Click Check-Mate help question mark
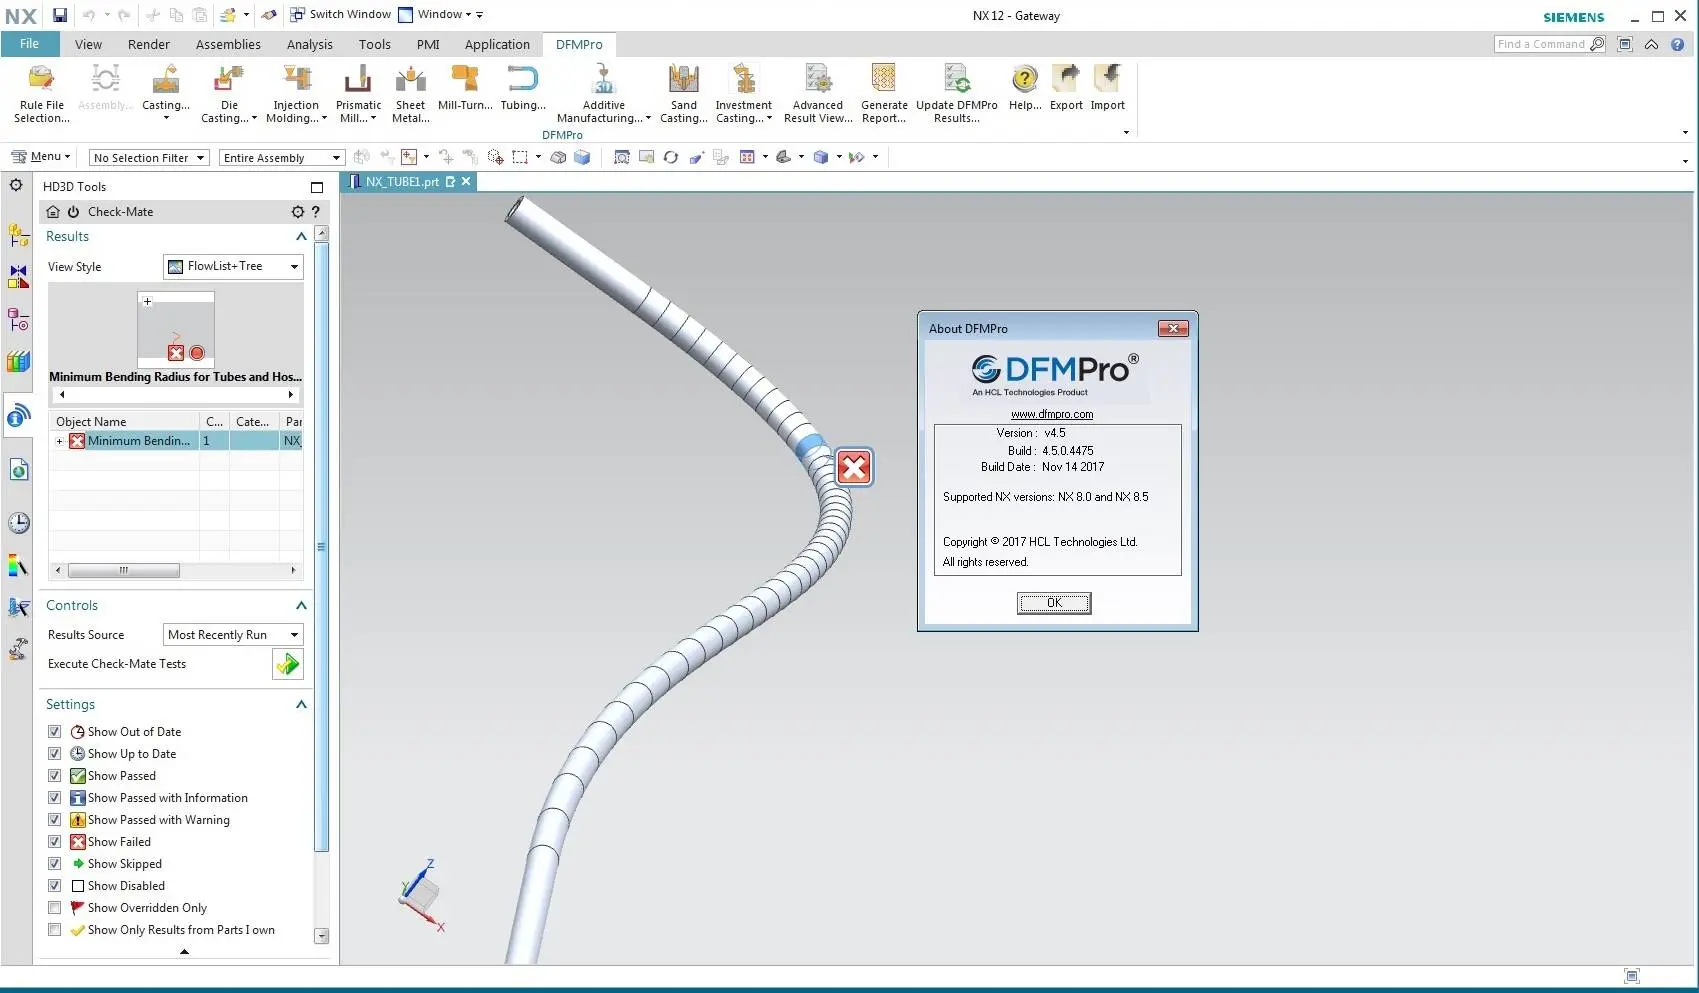The height and width of the screenshot is (993, 1699). 316,212
